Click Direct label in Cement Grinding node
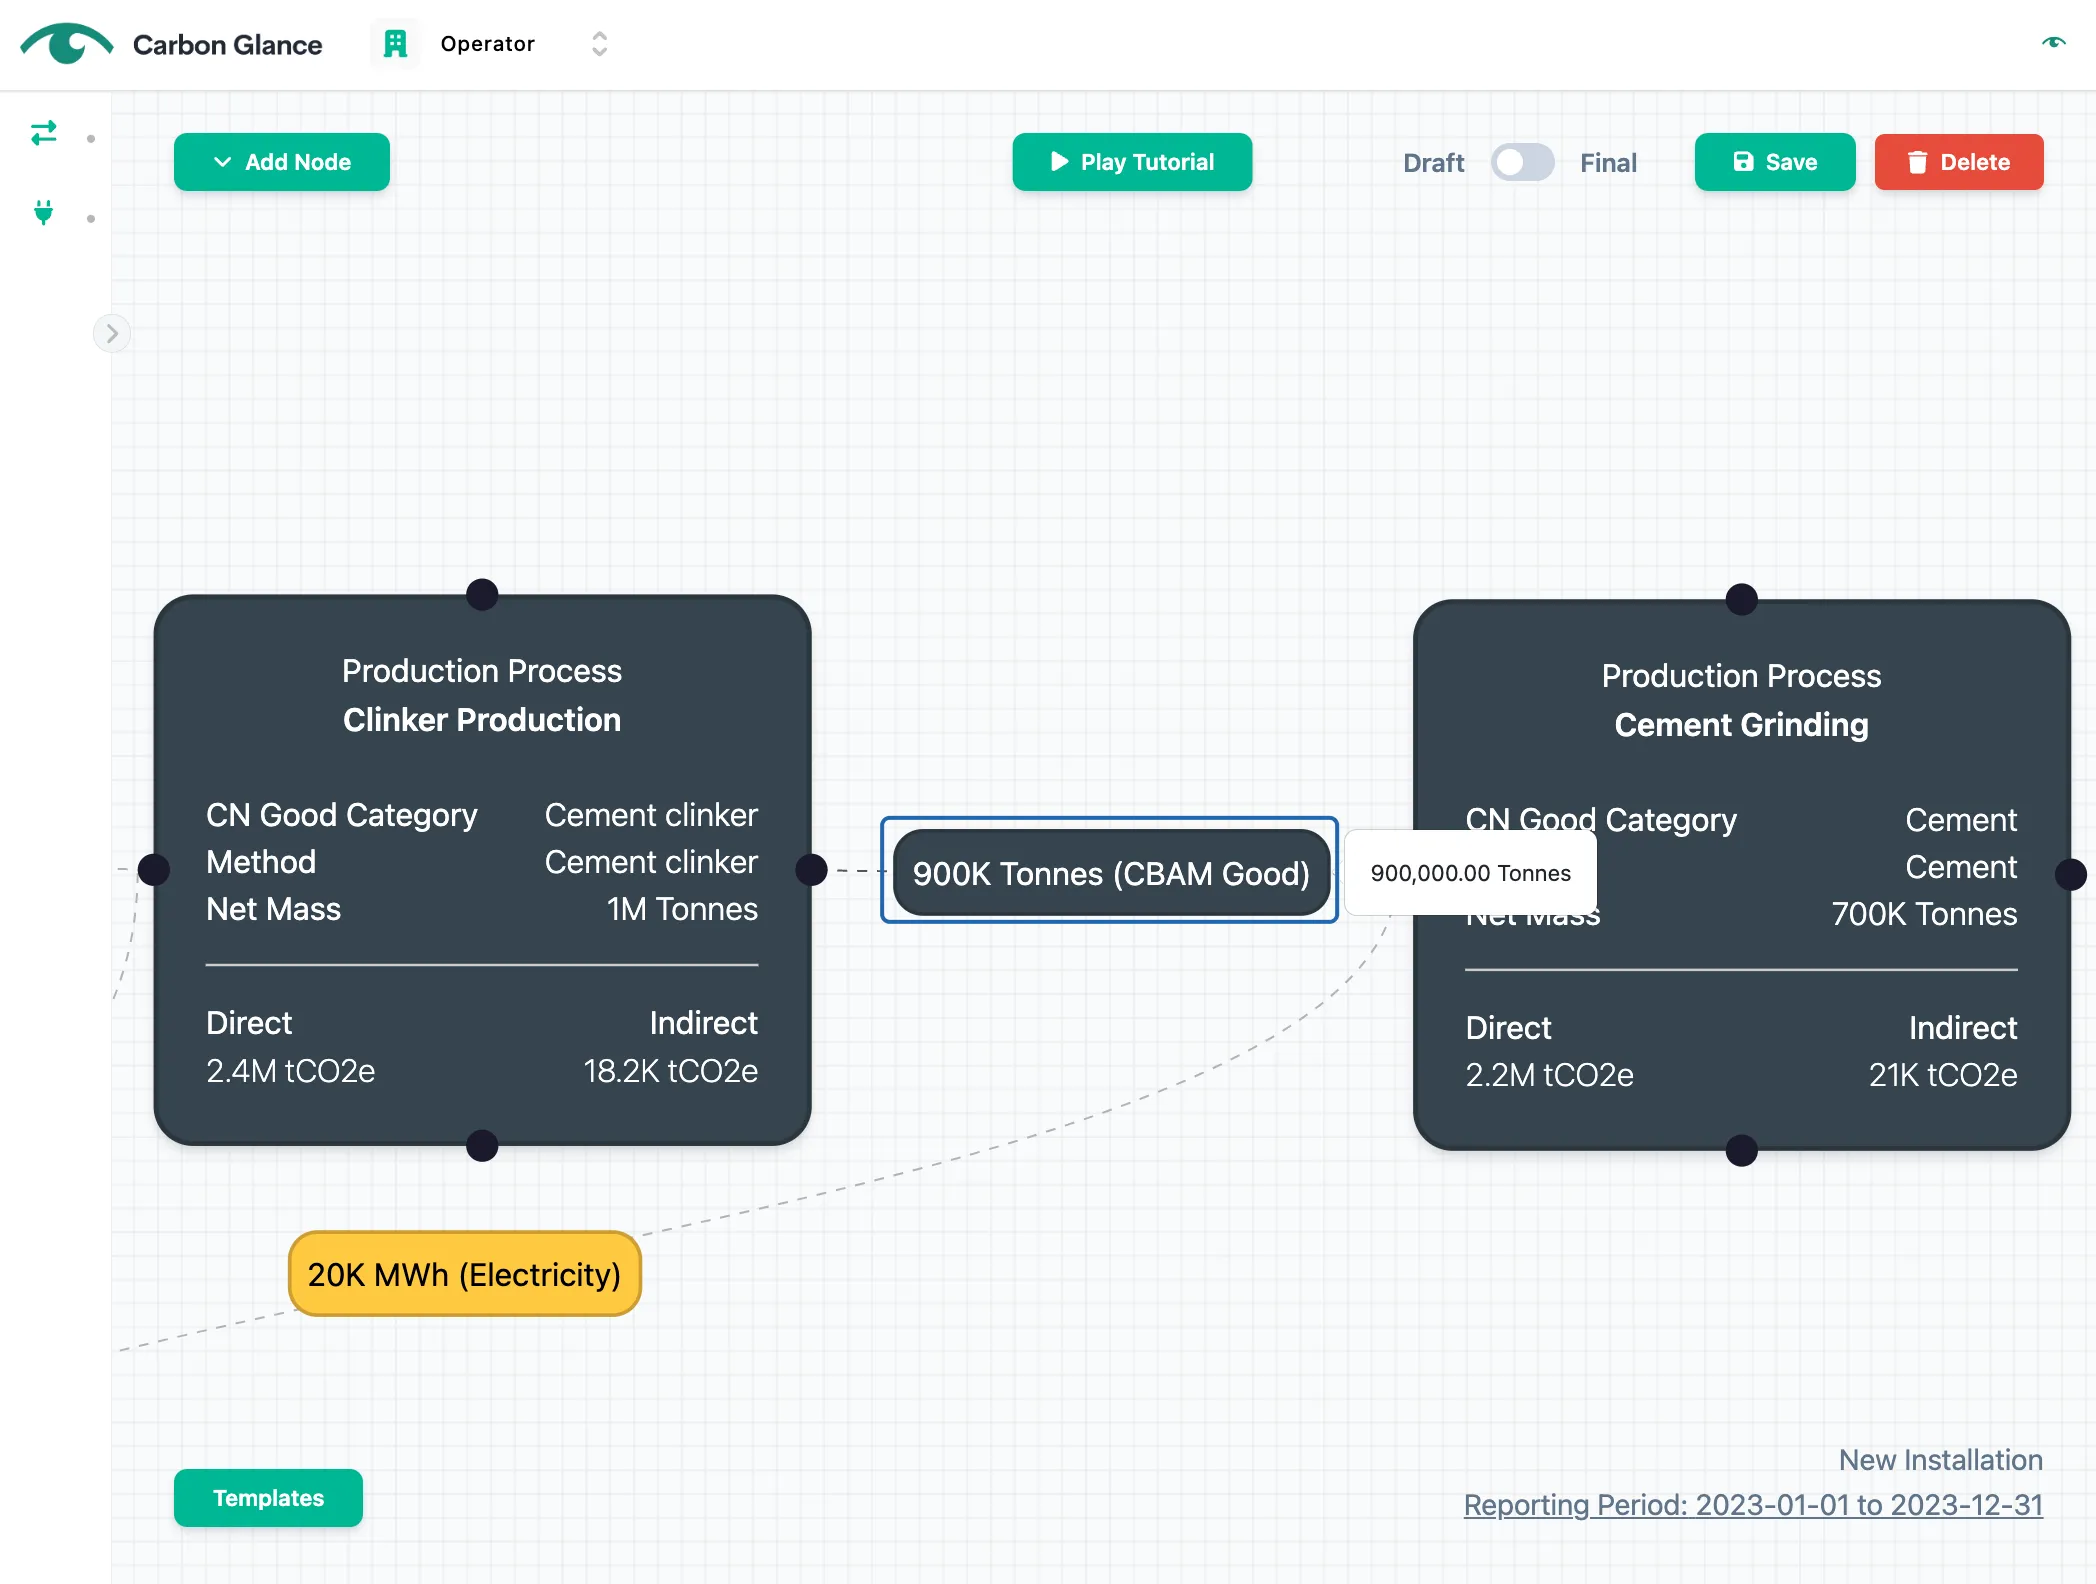The image size is (2096, 1584). [1508, 1028]
